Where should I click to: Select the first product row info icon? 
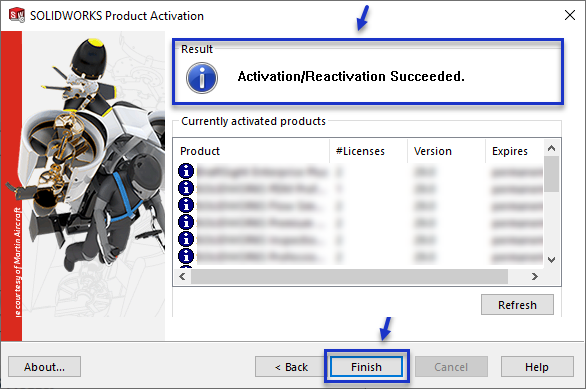point(186,171)
